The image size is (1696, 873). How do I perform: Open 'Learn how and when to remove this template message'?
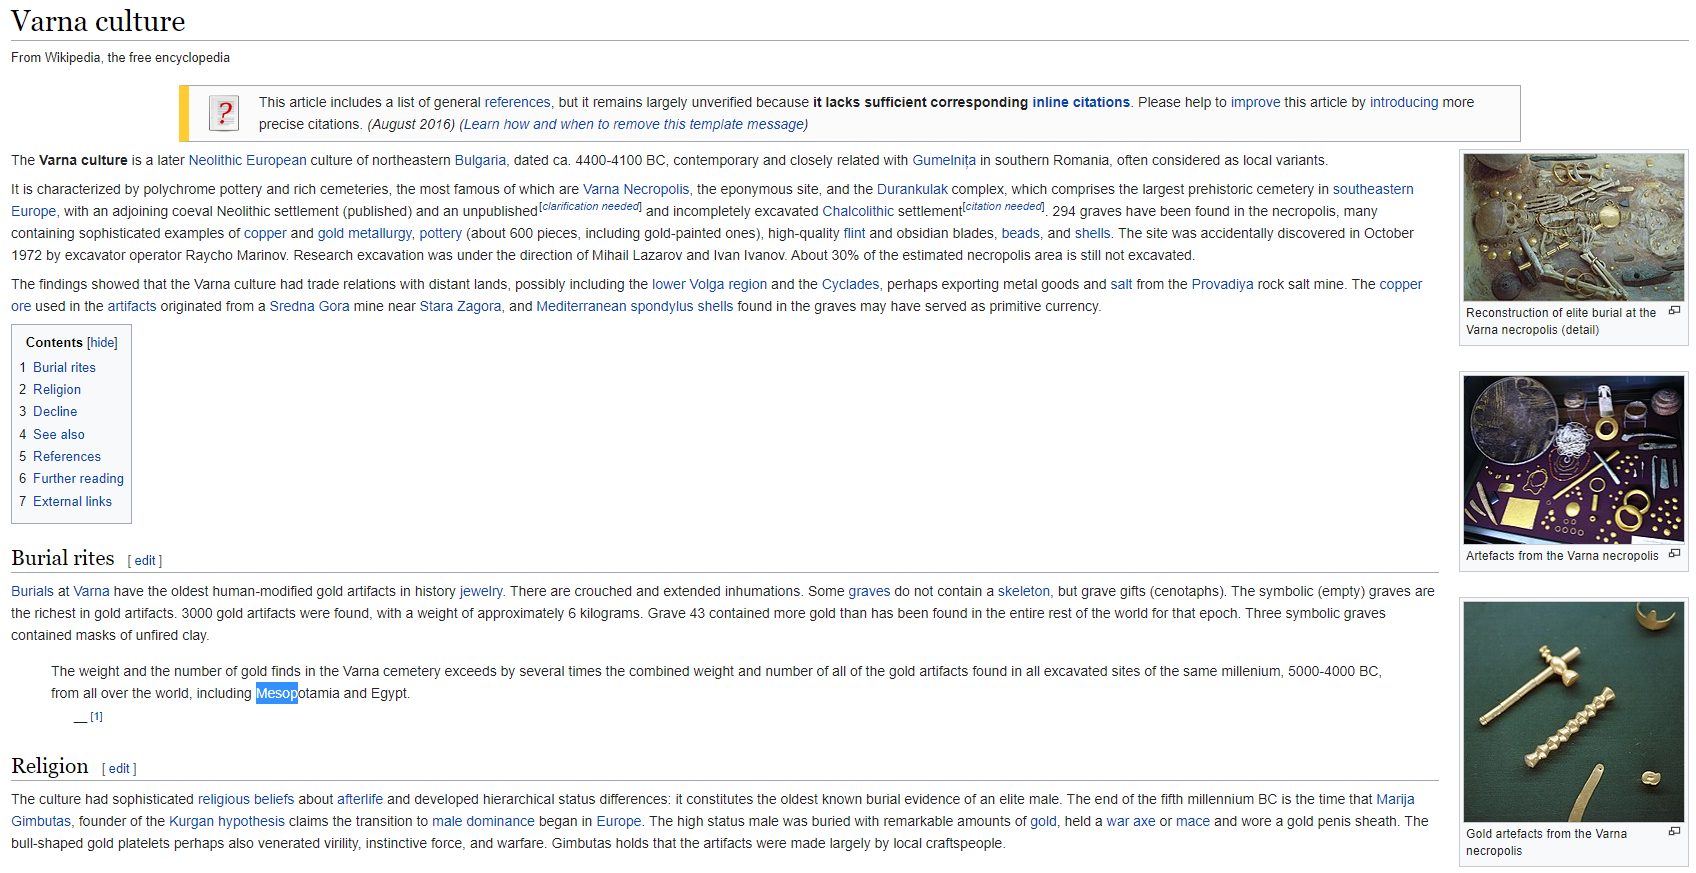click(x=633, y=124)
